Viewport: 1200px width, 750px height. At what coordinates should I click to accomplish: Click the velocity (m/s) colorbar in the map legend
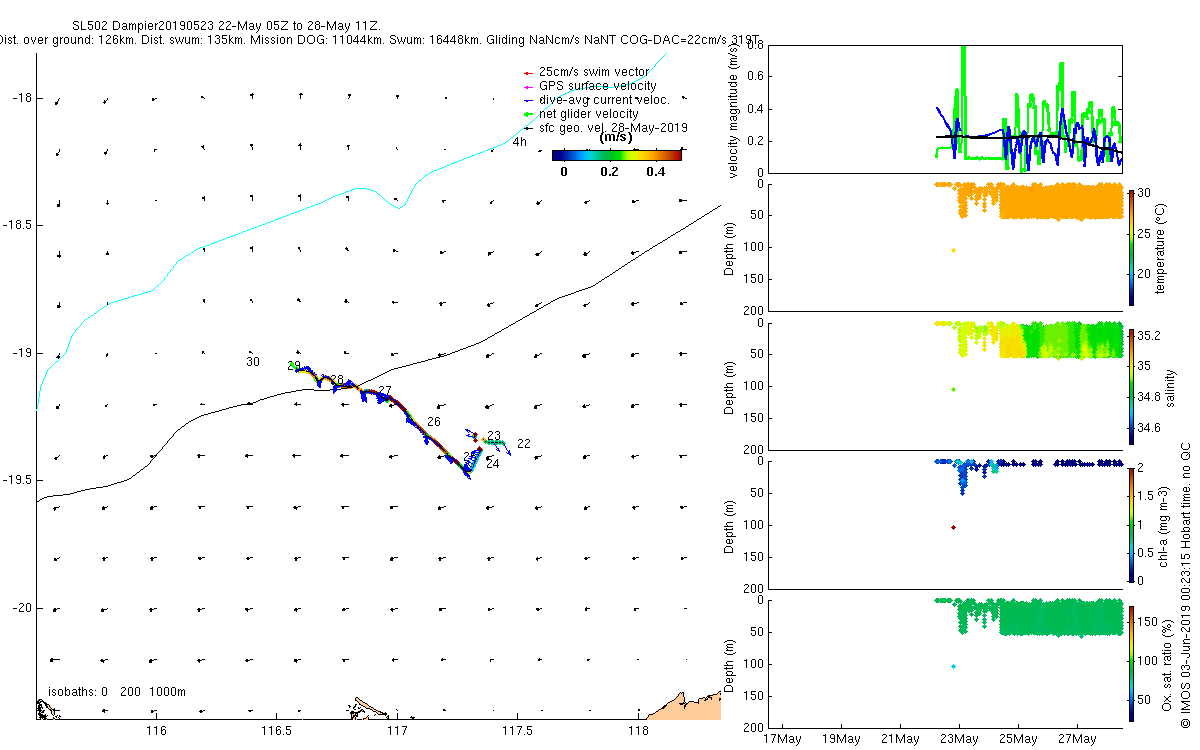[617, 155]
